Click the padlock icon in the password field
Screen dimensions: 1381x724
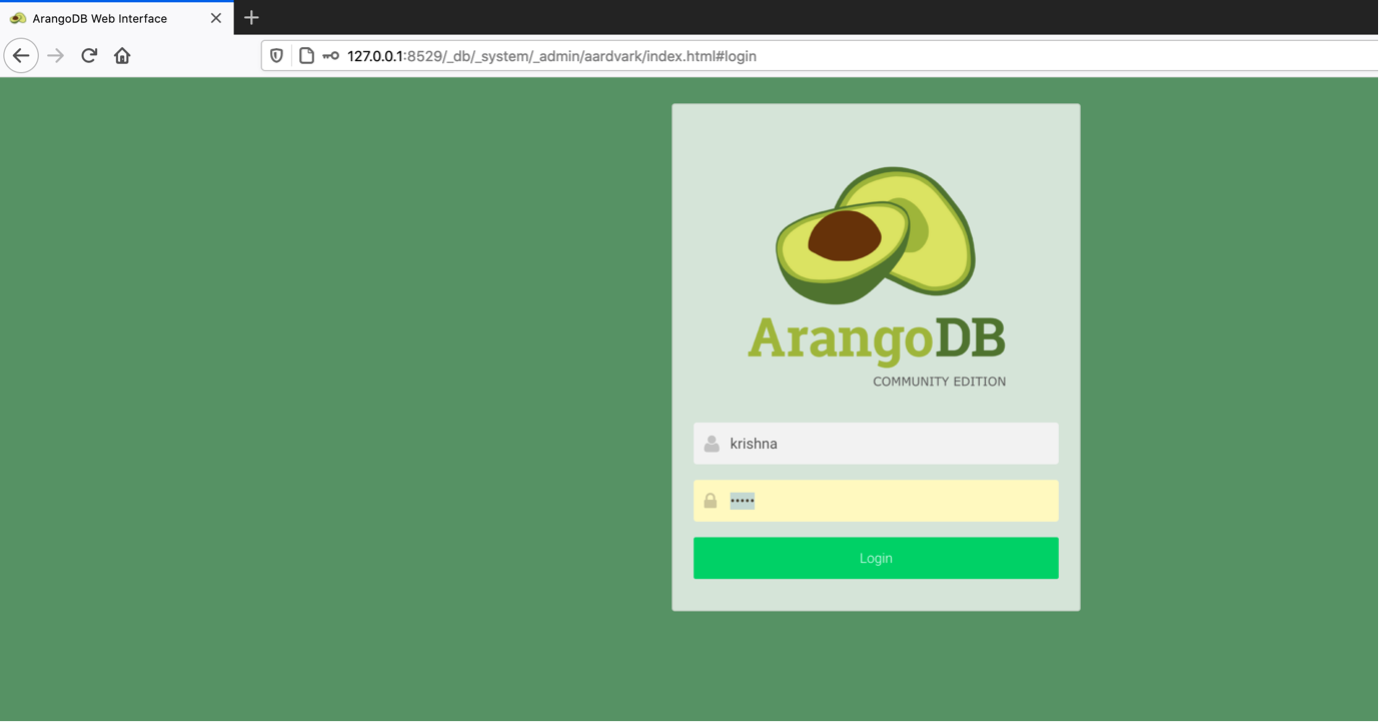(711, 500)
